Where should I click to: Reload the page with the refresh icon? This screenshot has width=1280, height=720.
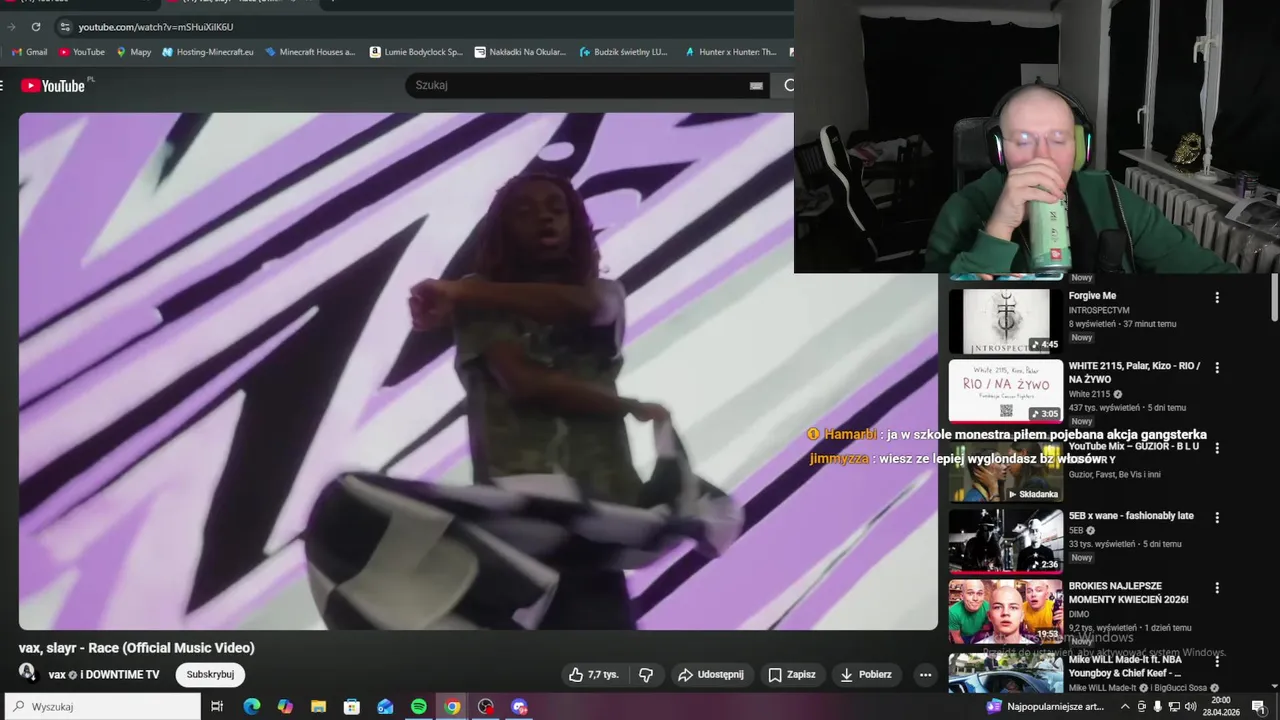36,27
